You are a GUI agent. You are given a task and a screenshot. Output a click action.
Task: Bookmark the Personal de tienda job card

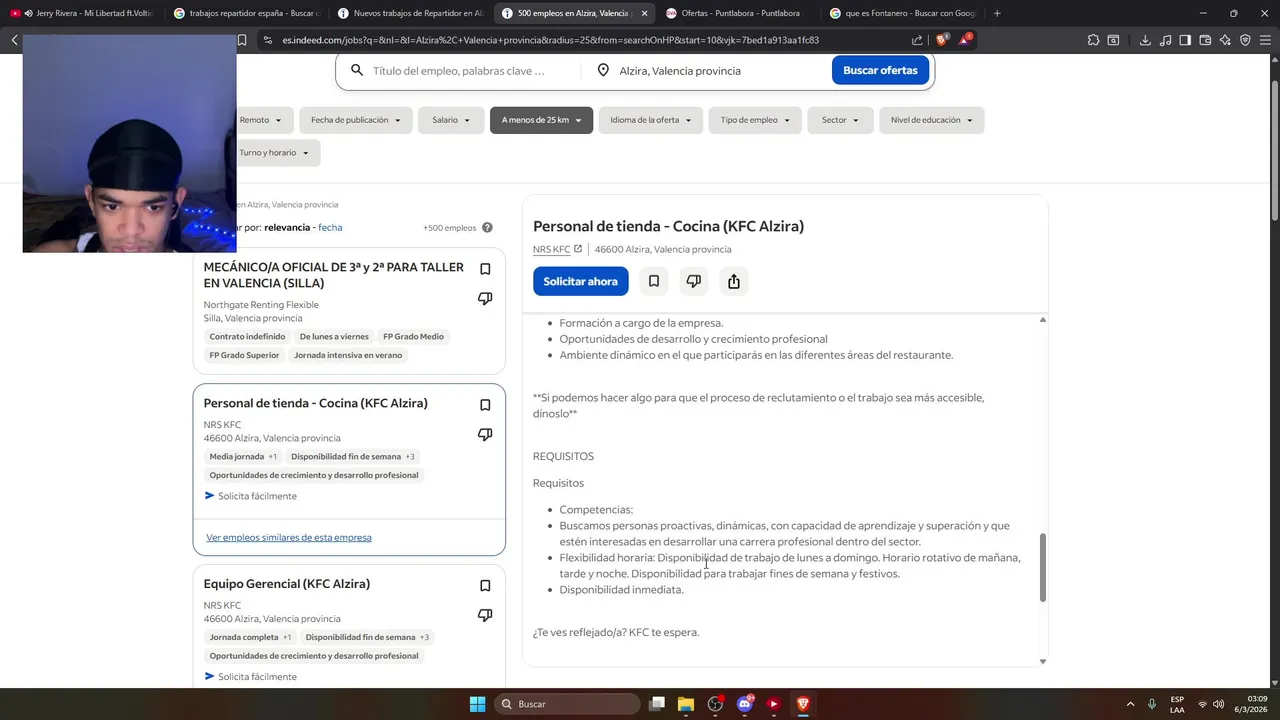point(485,405)
